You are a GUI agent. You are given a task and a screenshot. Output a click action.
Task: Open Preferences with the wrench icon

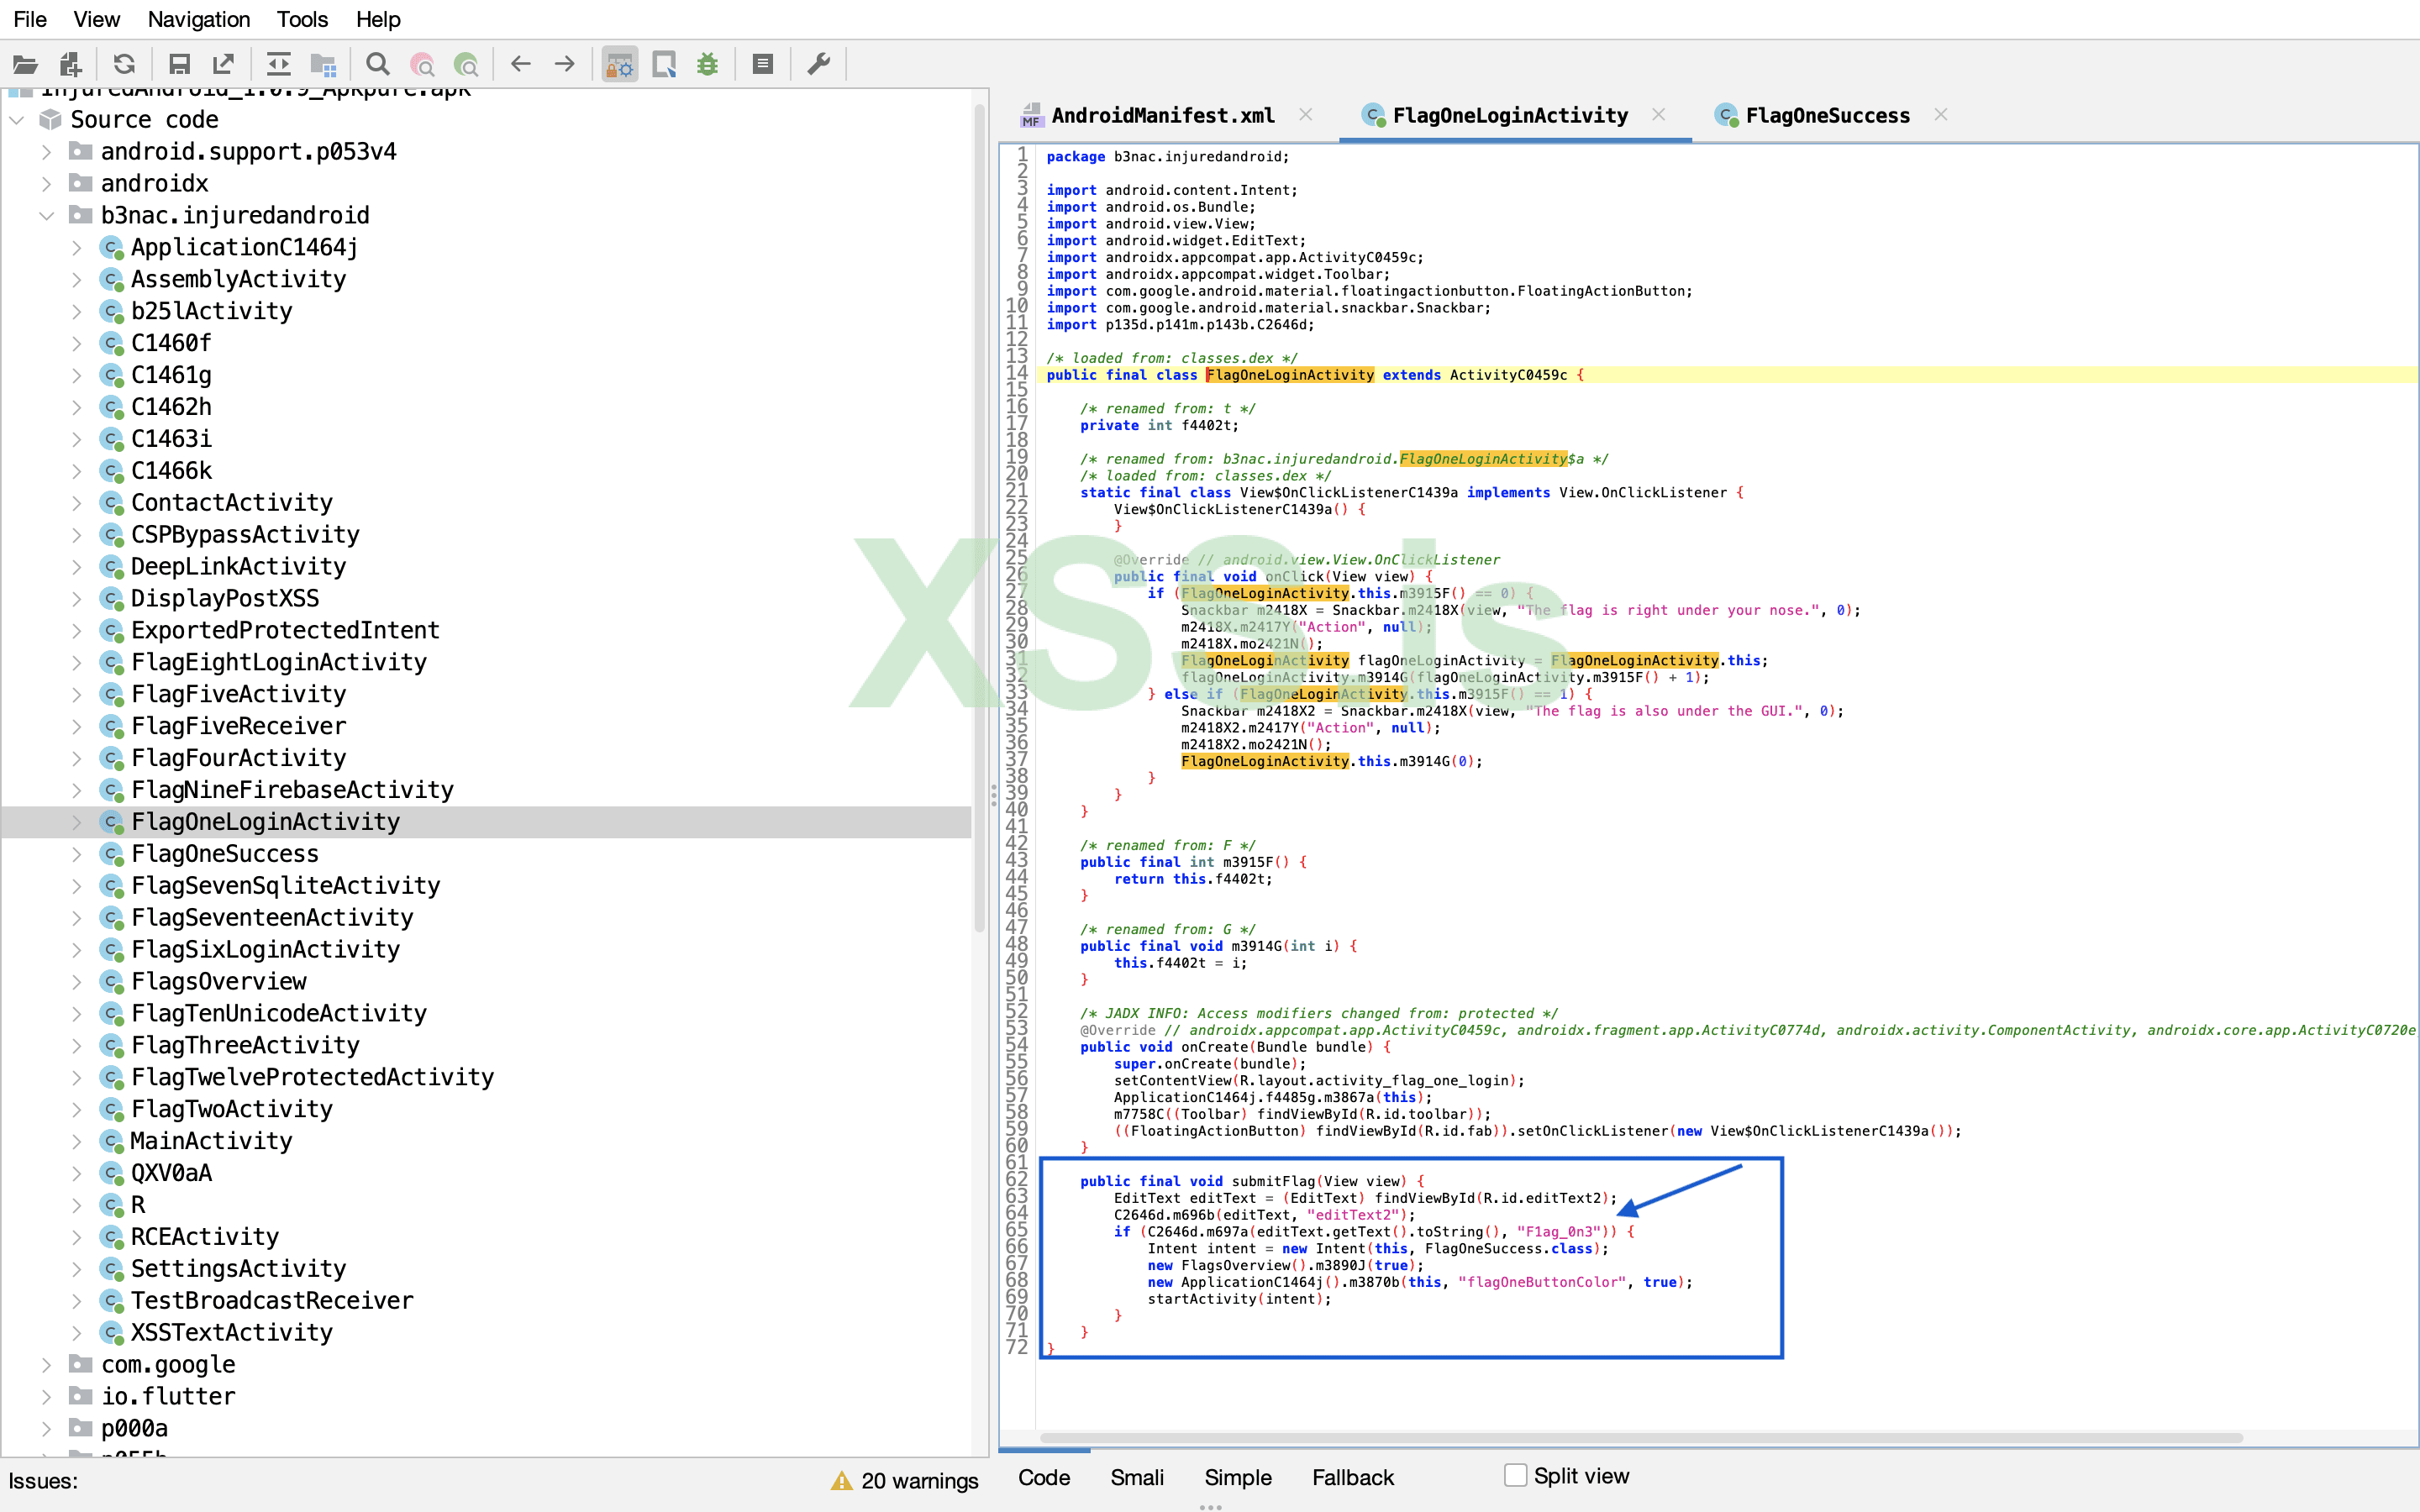(819, 65)
